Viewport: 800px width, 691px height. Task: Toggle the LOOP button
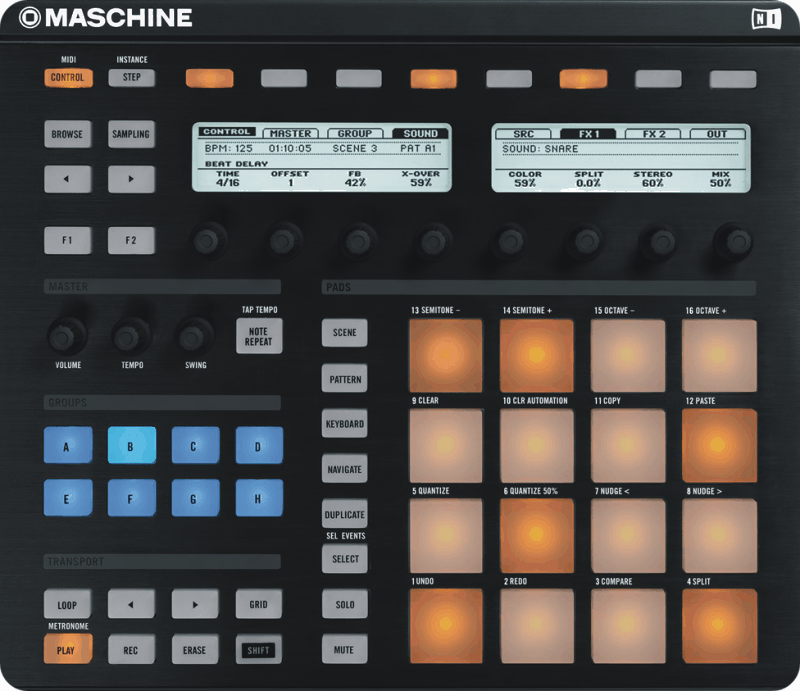pyautogui.click(x=67, y=605)
